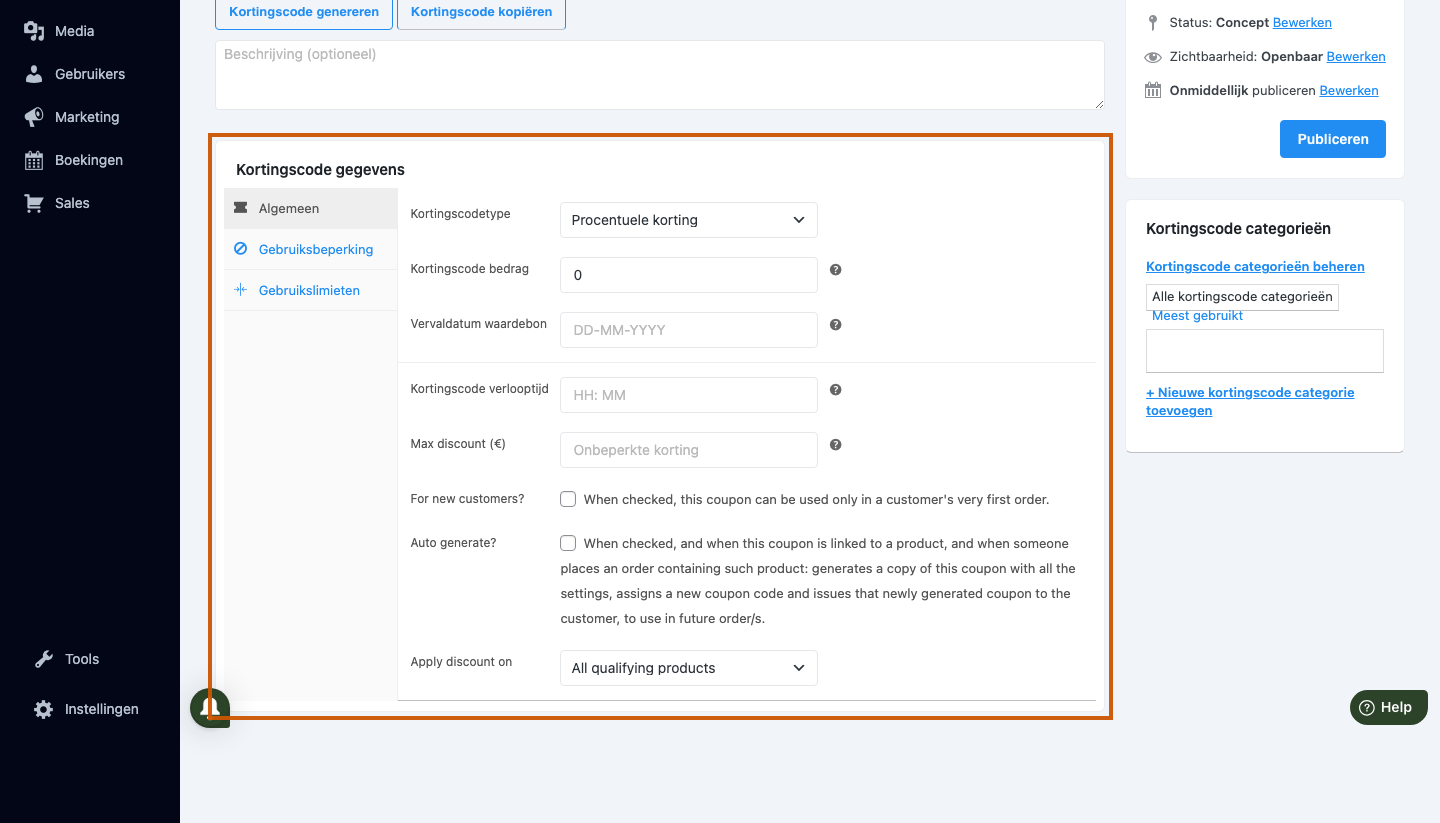The height and width of the screenshot is (823, 1440).
Task: Click the Vervaldatum waardebon date field
Action: 689,330
